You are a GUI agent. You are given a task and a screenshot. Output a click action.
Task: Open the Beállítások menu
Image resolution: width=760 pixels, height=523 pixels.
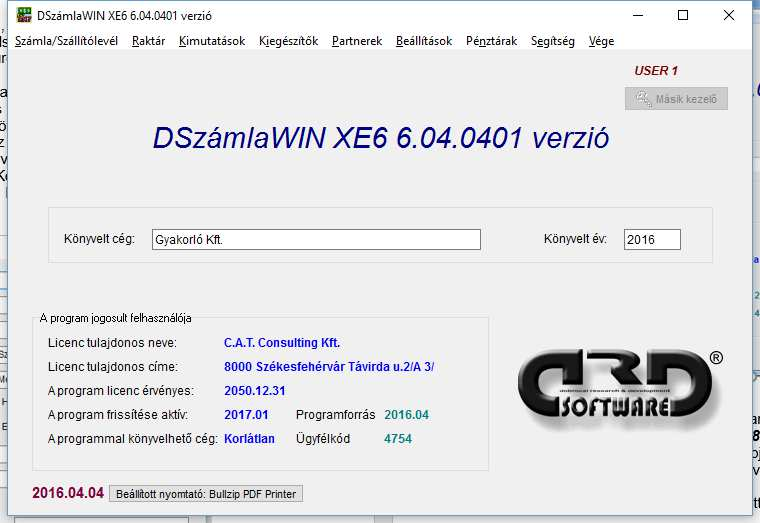[424, 41]
